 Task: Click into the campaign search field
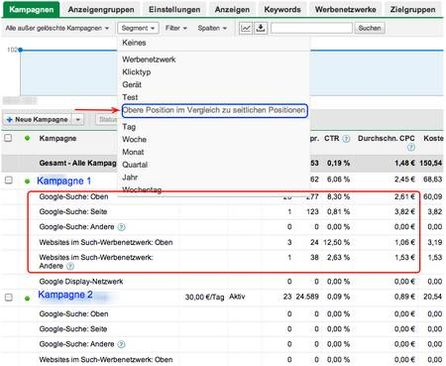coord(311,28)
